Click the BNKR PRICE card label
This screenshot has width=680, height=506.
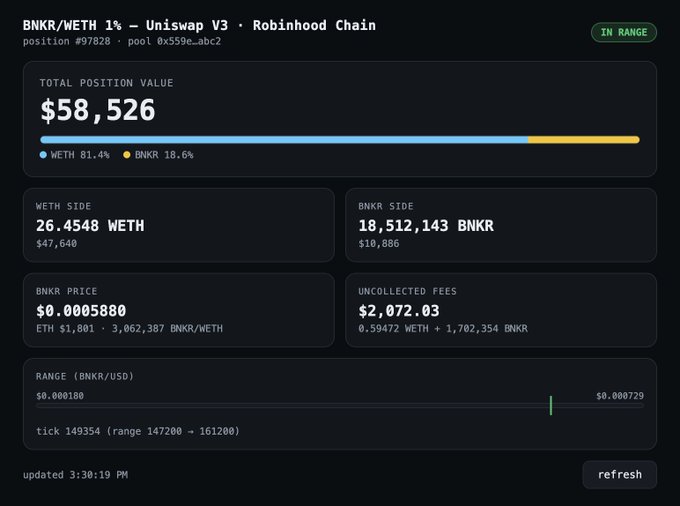66,291
